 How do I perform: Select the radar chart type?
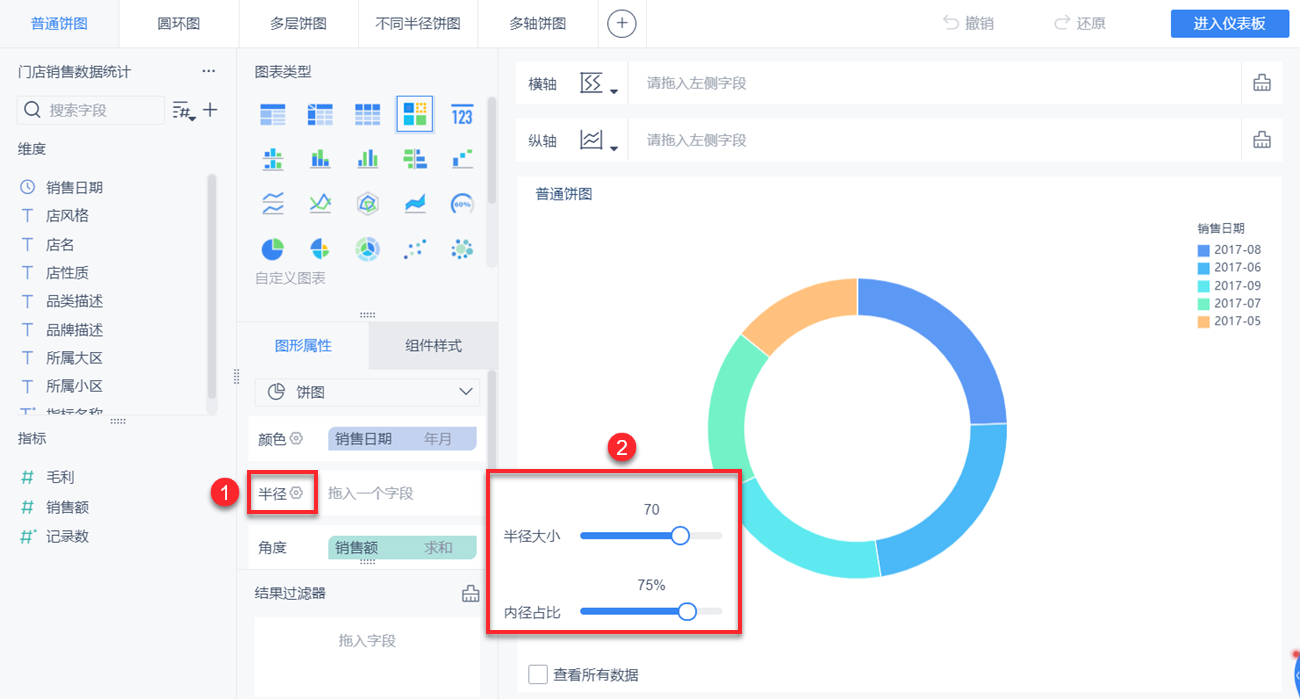coord(368,204)
